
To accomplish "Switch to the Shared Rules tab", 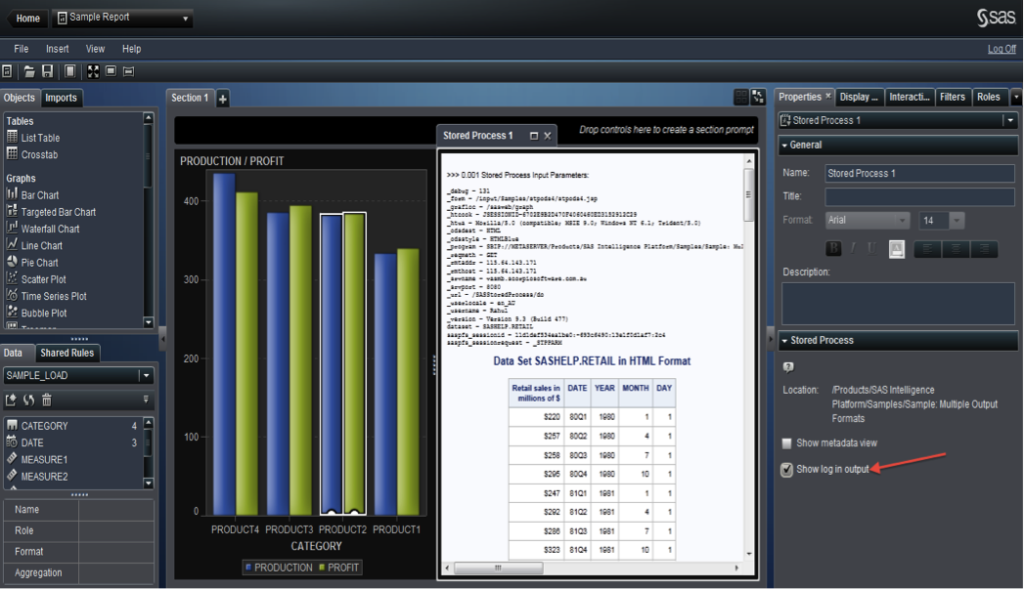I will click(x=67, y=353).
